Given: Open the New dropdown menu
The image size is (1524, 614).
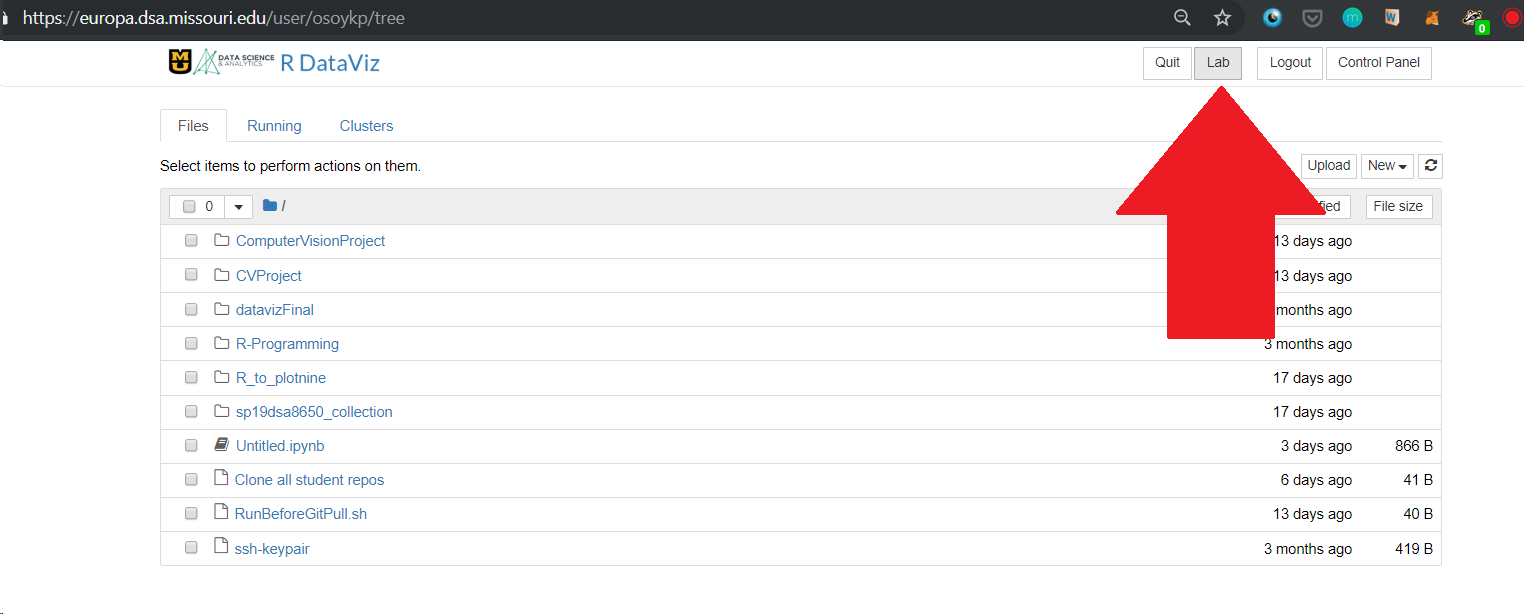Looking at the screenshot, I should pos(1387,166).
